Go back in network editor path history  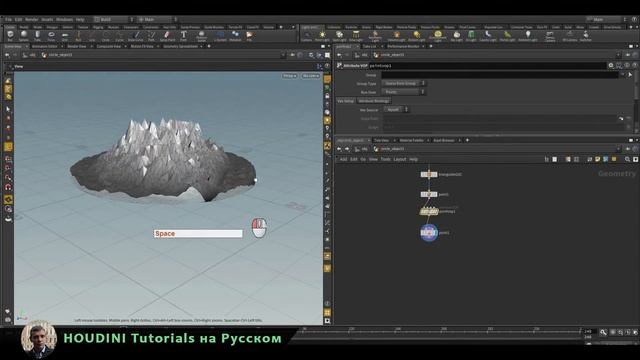[x=339, y=149]
